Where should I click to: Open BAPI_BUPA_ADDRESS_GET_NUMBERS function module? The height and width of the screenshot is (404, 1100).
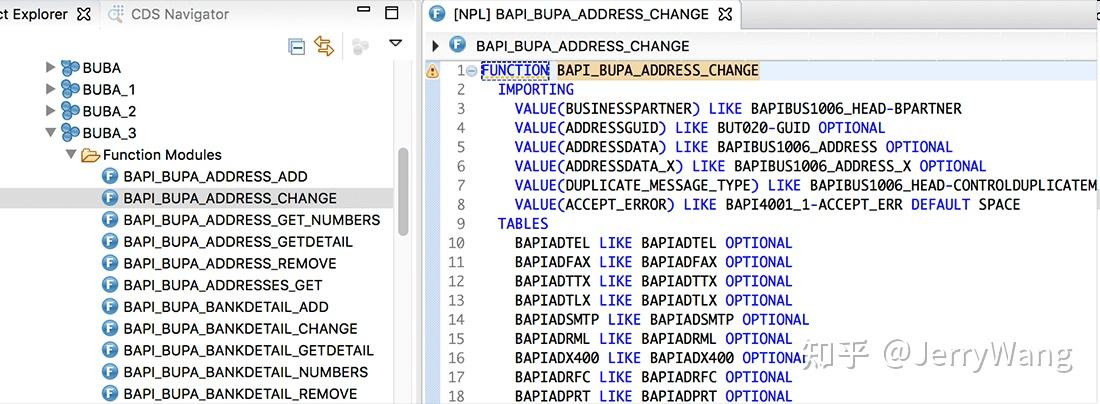(252, 220)
